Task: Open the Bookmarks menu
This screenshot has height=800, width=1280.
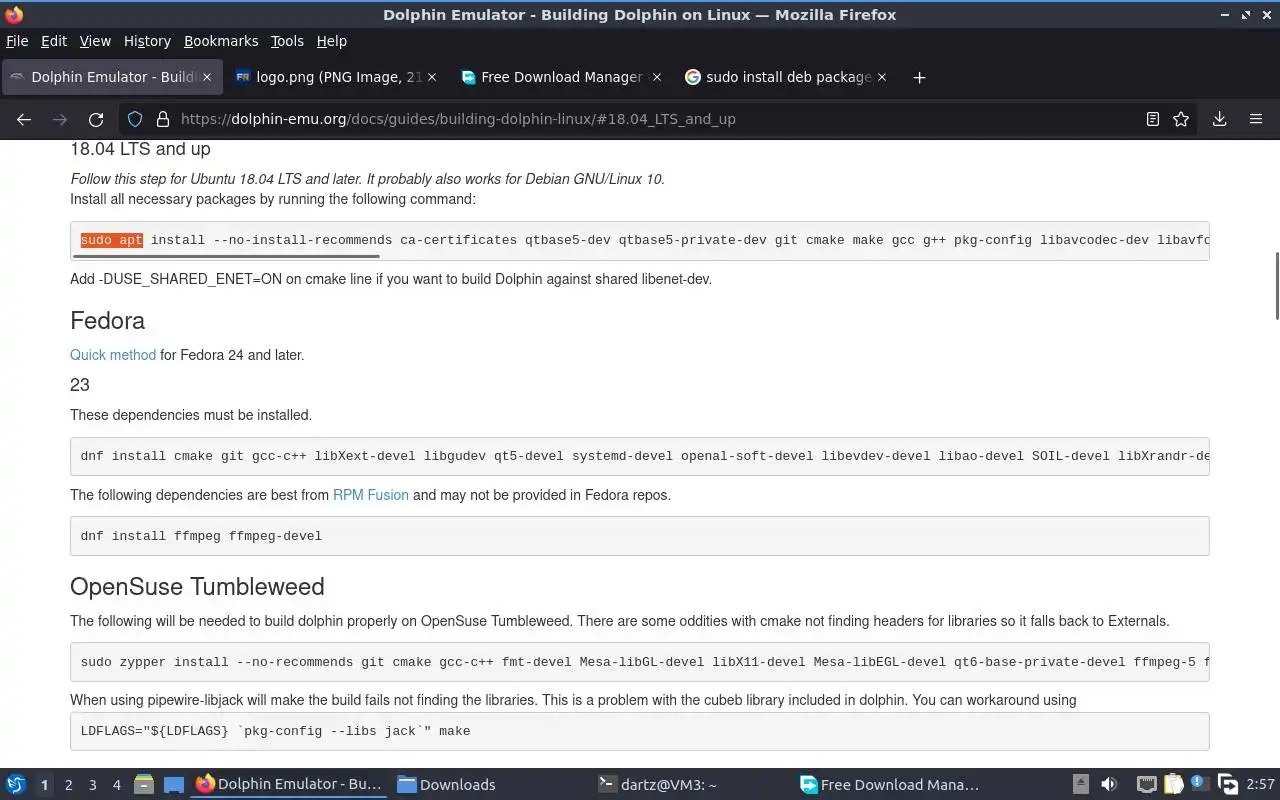Action: pos(221,41)
